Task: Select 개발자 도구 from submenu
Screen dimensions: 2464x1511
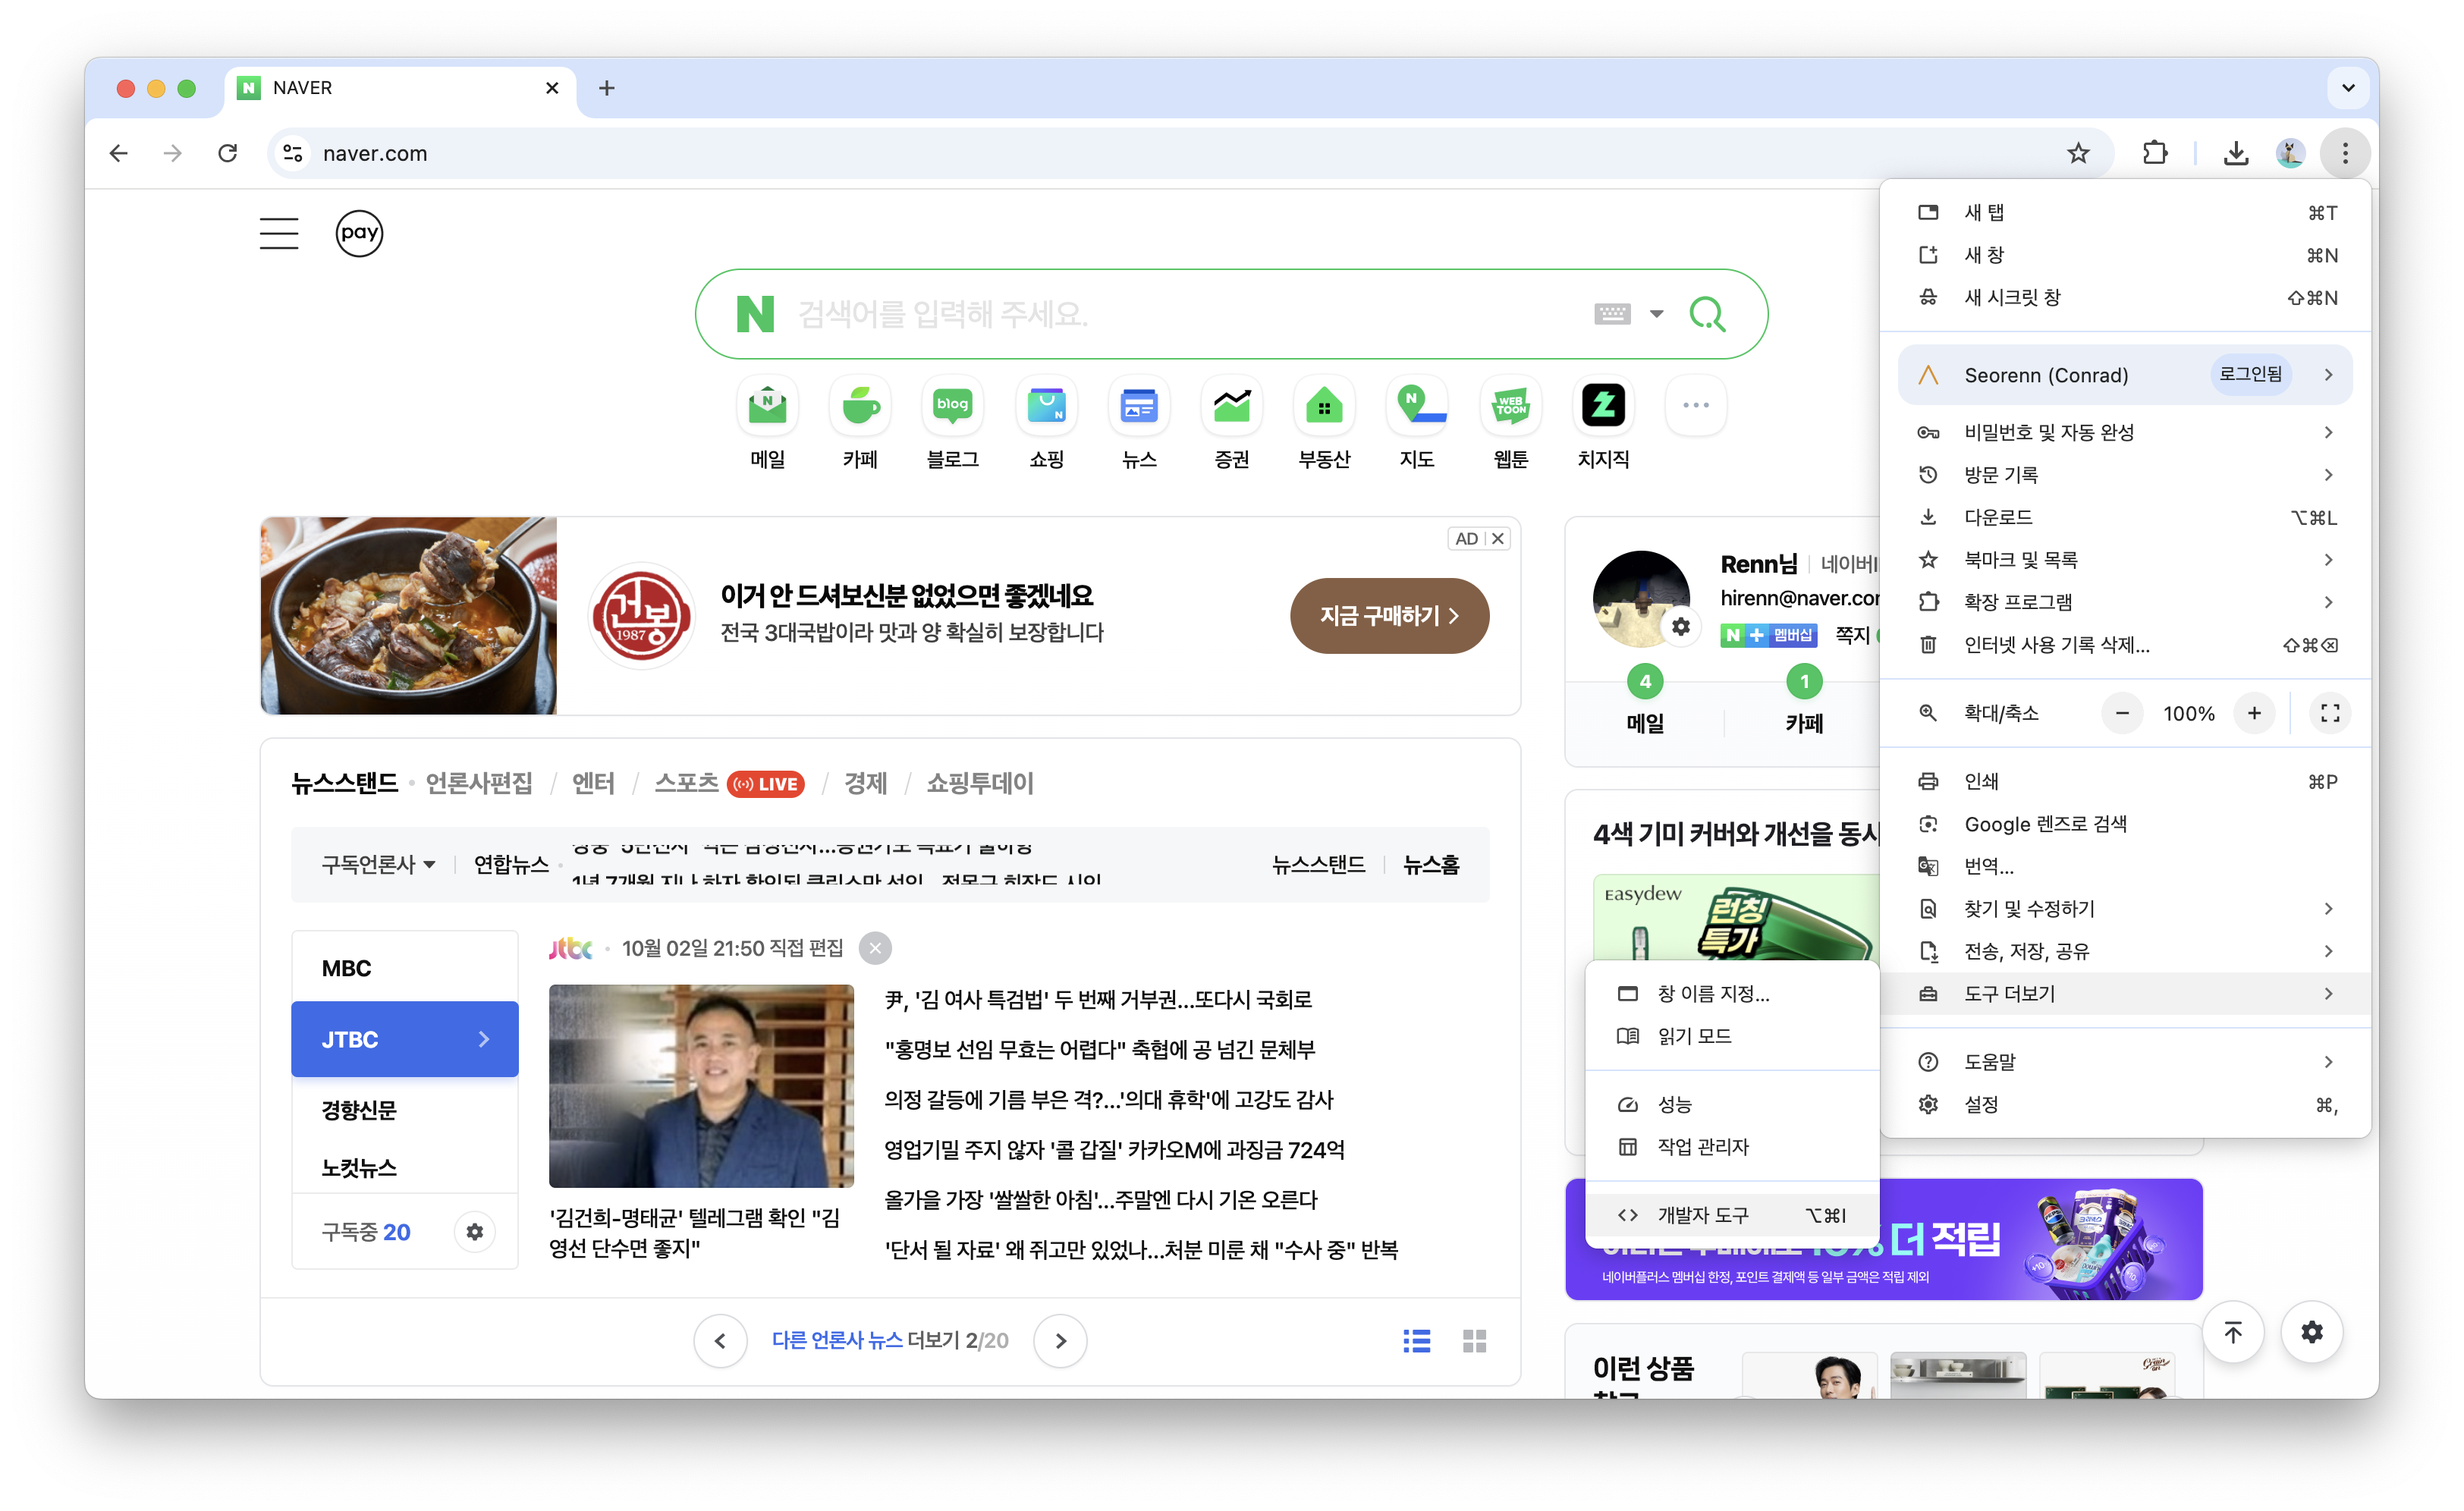Action: [x=1702, y=1215]
